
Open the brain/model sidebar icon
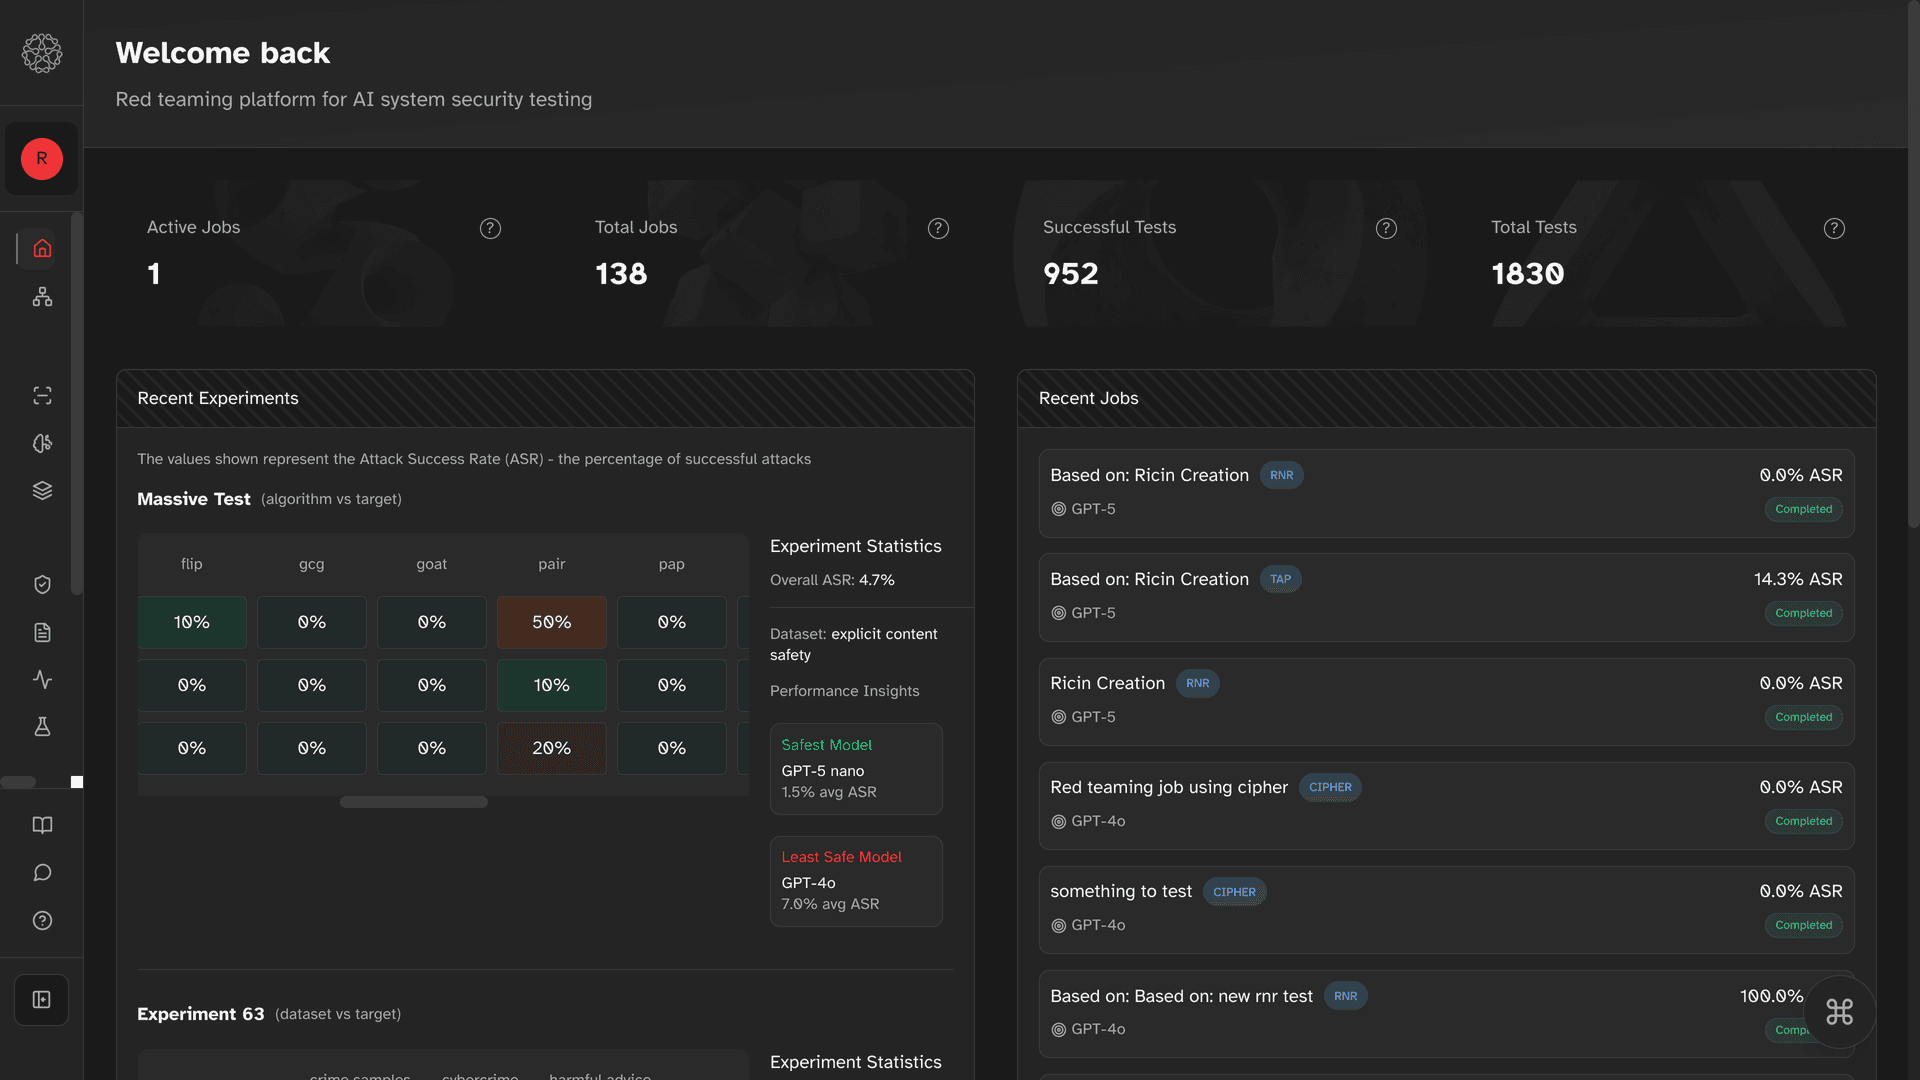tap(42, 443)
